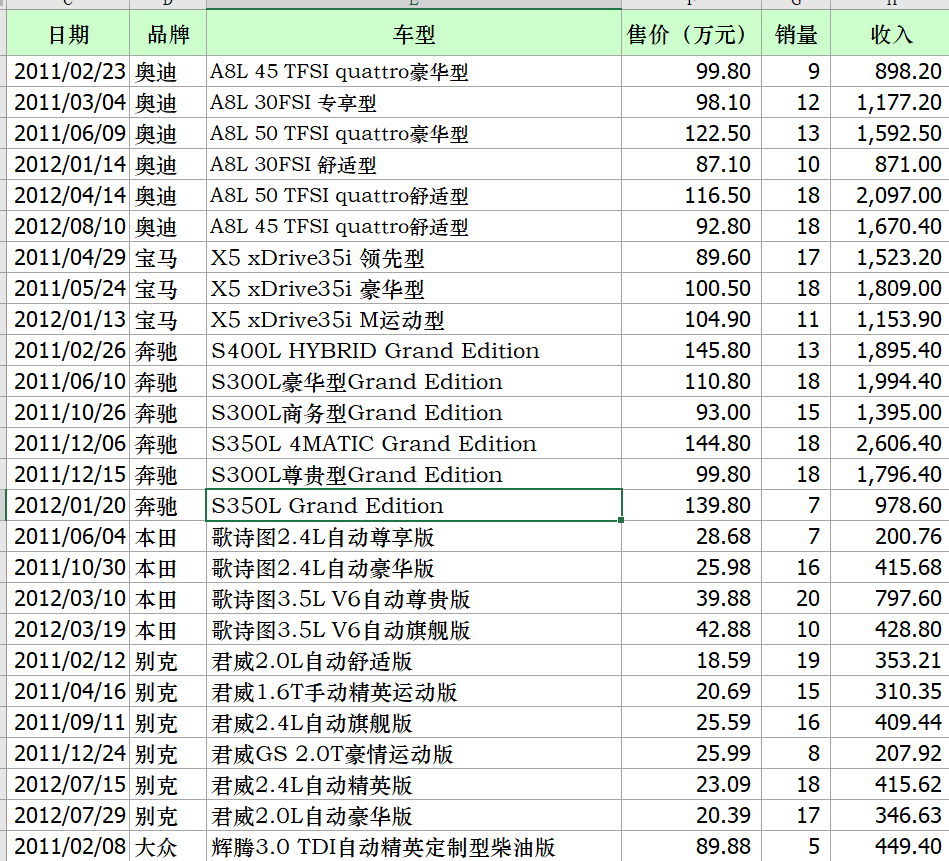Click cell S300L商务型Grand Edition
The width and height of the screenshot is (949, 861).
pos(413,413)
